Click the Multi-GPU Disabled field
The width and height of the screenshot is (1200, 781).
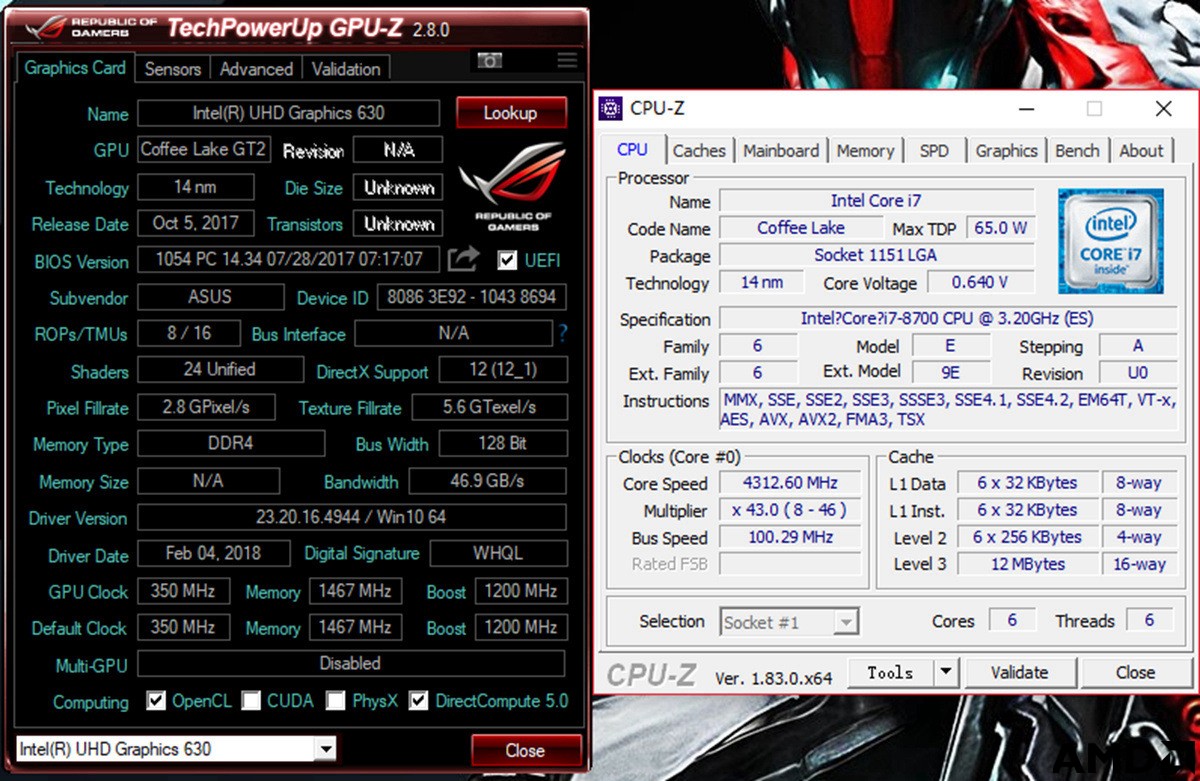[x=352, y=663]
